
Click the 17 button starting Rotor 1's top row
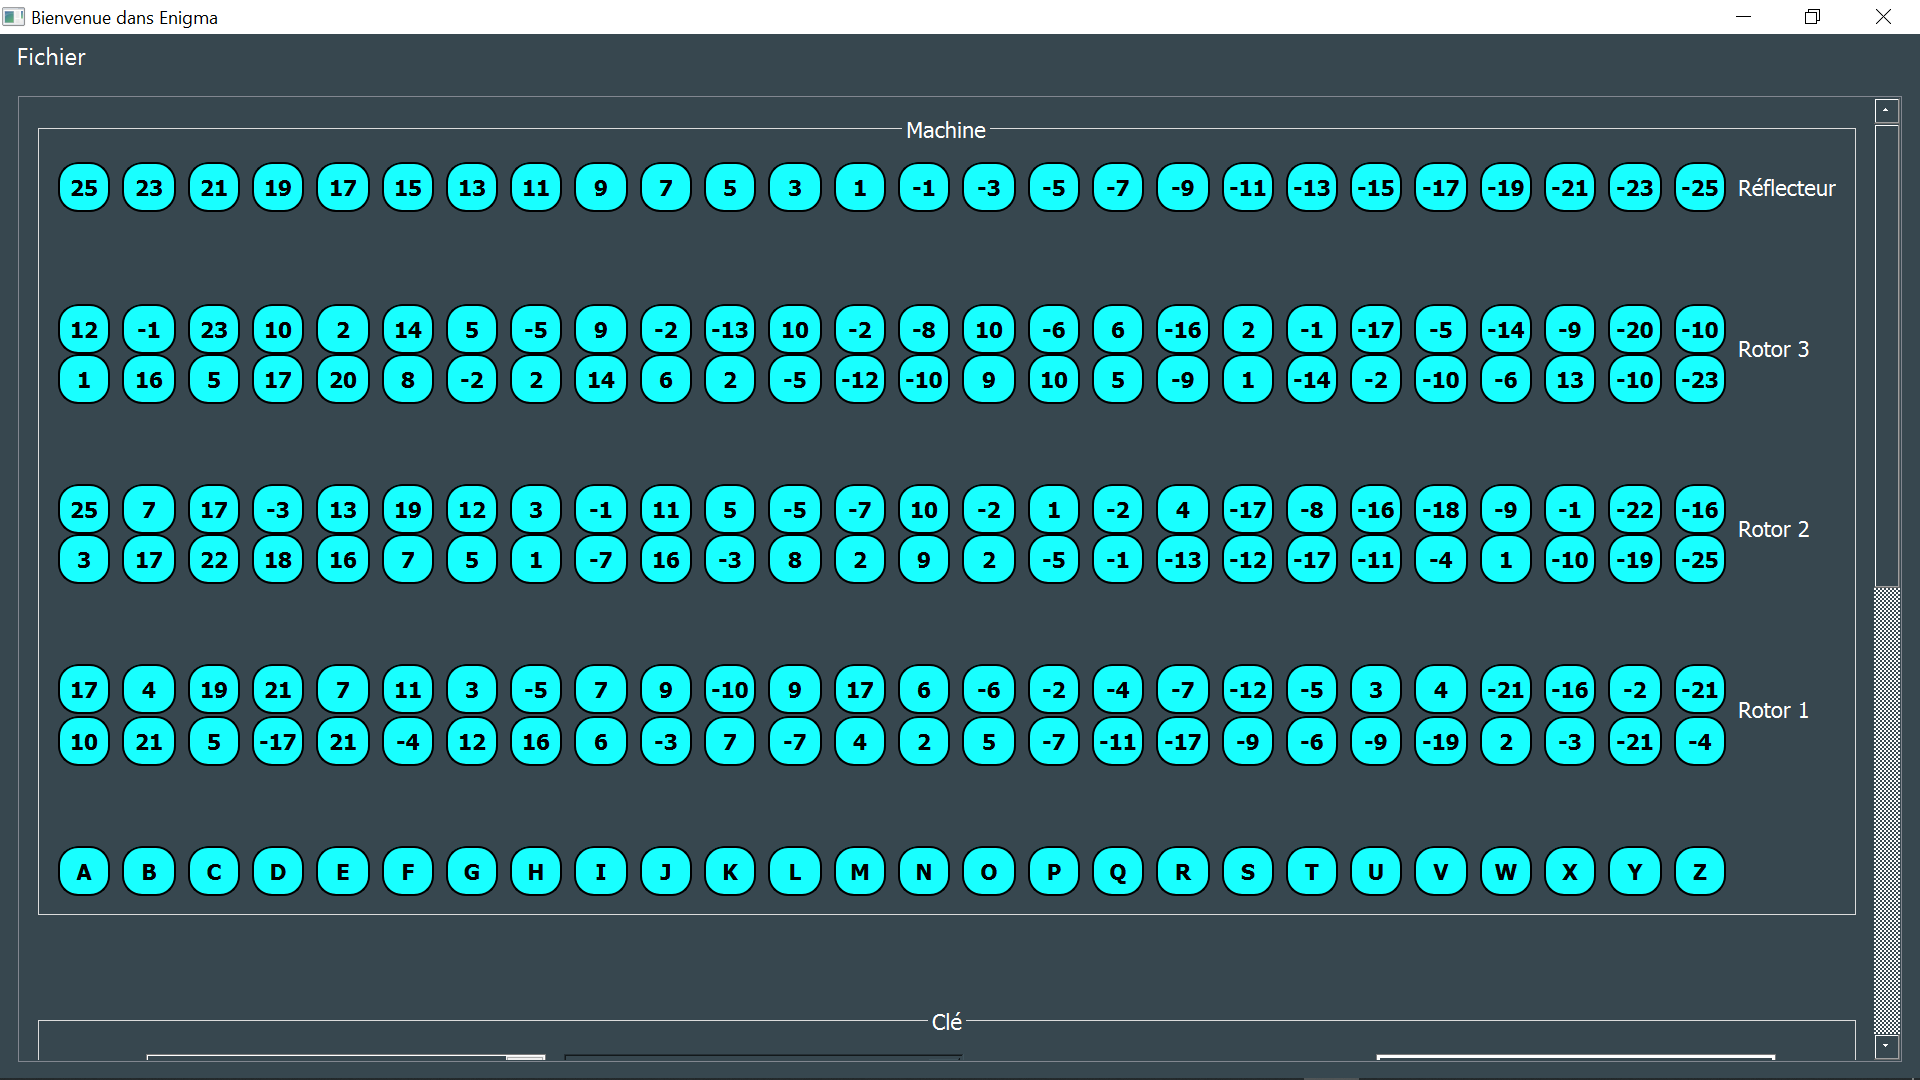click(x=84, y=689)
